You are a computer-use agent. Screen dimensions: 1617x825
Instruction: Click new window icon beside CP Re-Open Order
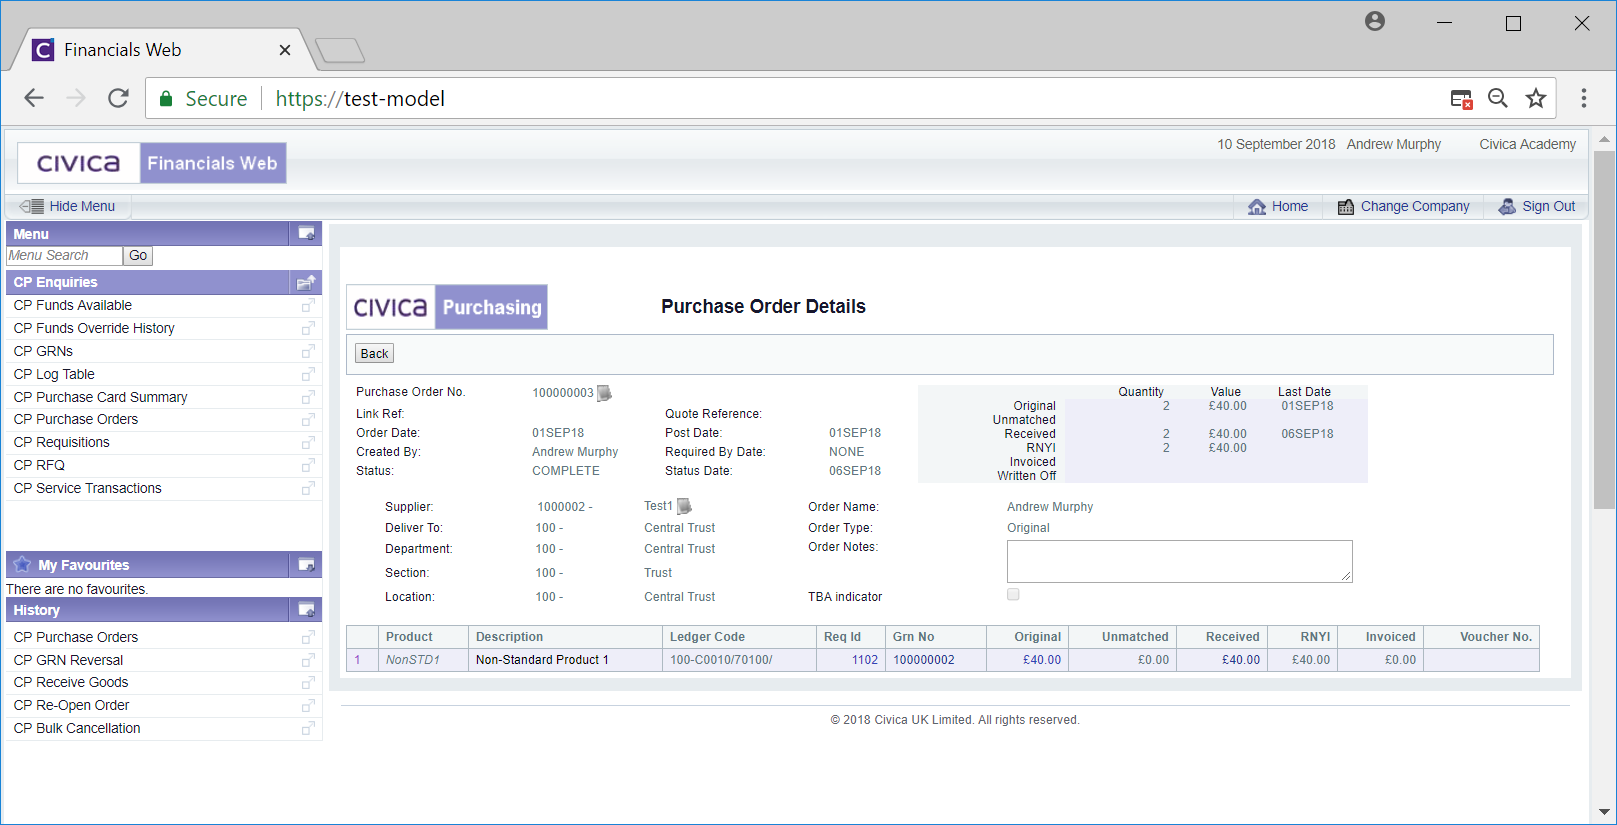tap(308, 705)
